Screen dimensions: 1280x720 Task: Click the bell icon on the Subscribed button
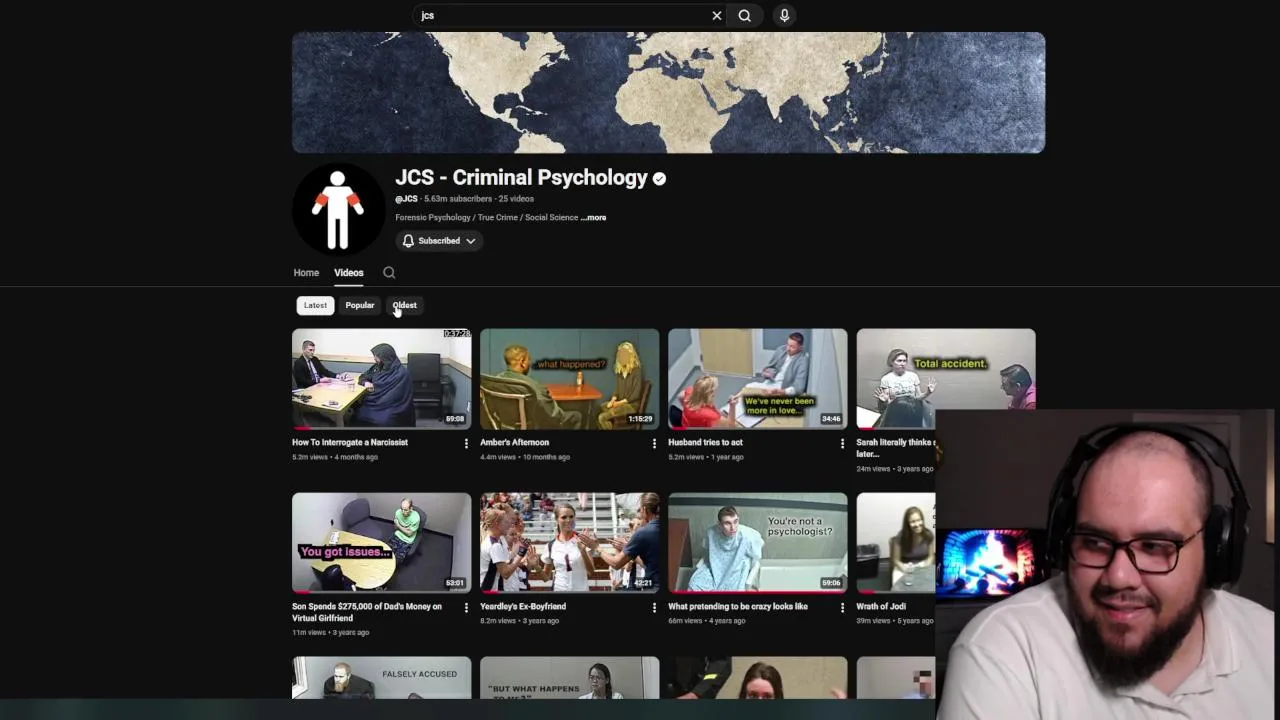tap(408, 241)
